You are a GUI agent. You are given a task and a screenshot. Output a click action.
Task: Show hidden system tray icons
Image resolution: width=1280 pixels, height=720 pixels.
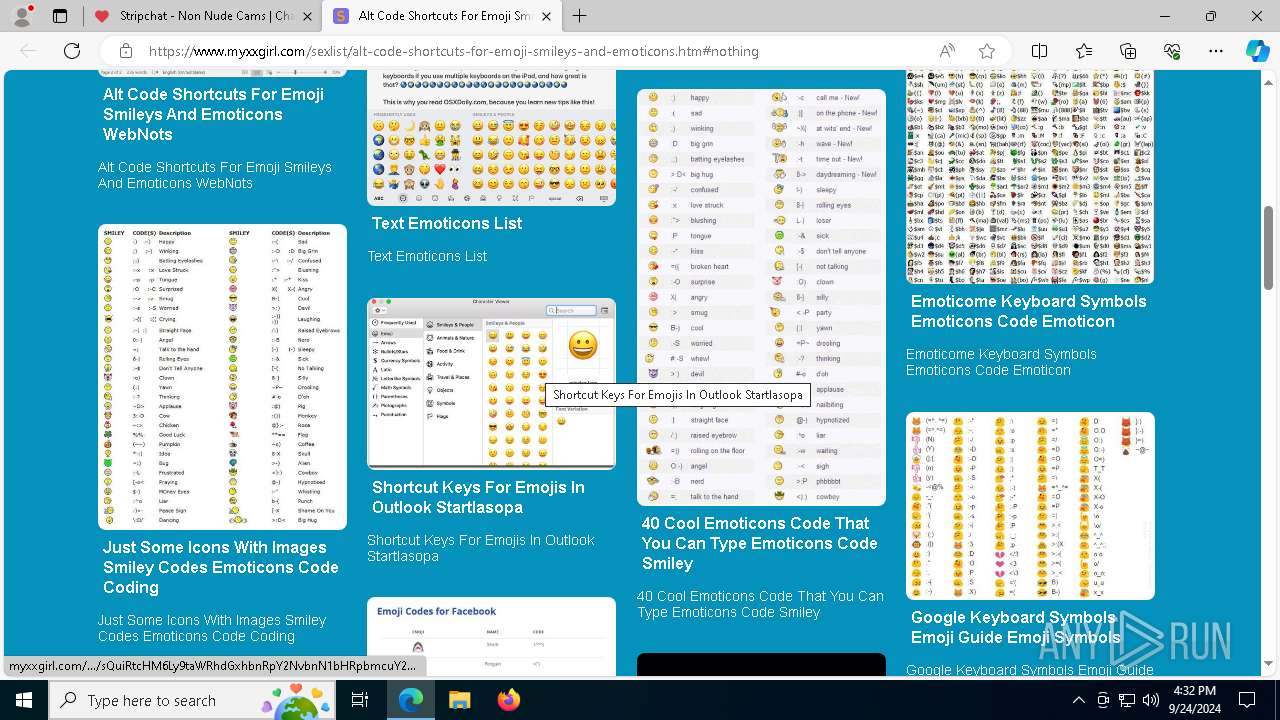tap(1078, 700)
